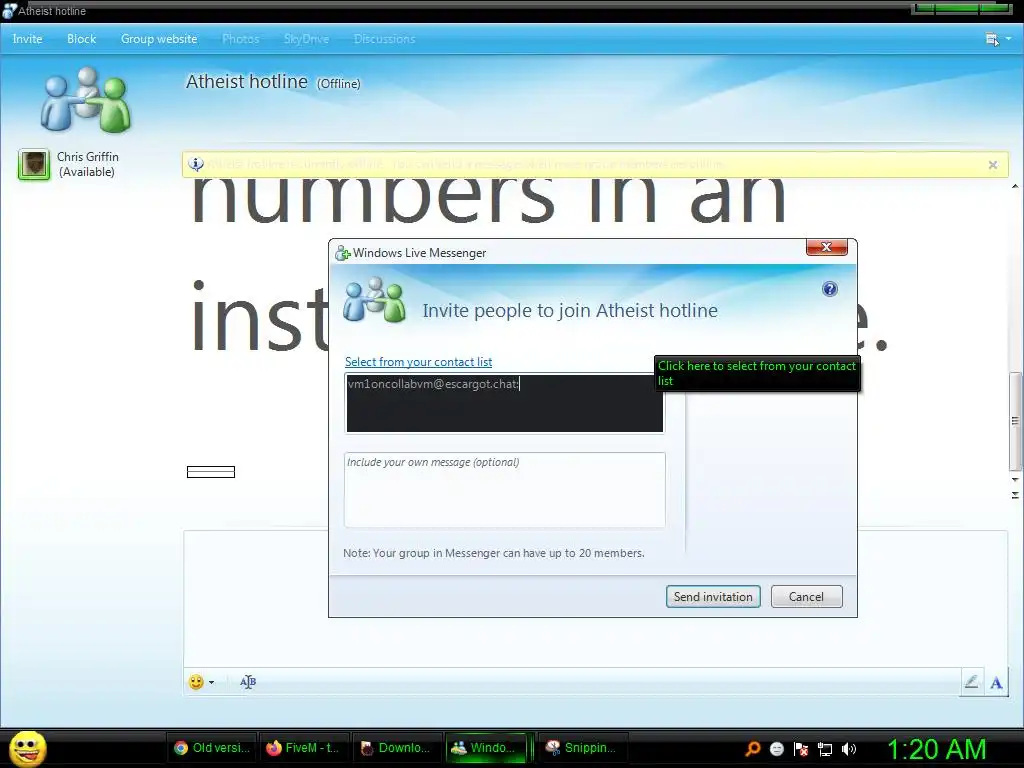
Task: Click the Offline status label
Action: click(338, 84)
